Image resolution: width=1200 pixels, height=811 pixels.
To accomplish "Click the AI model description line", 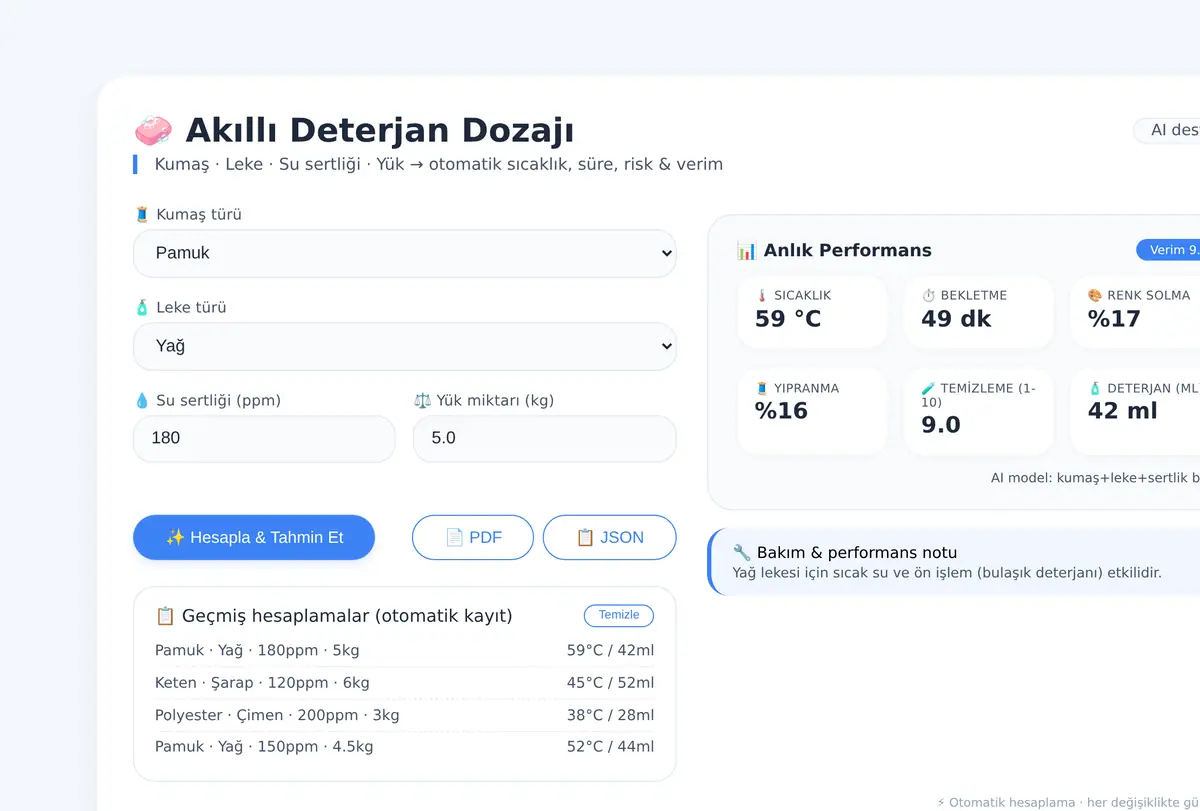I will click(x=1095, y=478).
